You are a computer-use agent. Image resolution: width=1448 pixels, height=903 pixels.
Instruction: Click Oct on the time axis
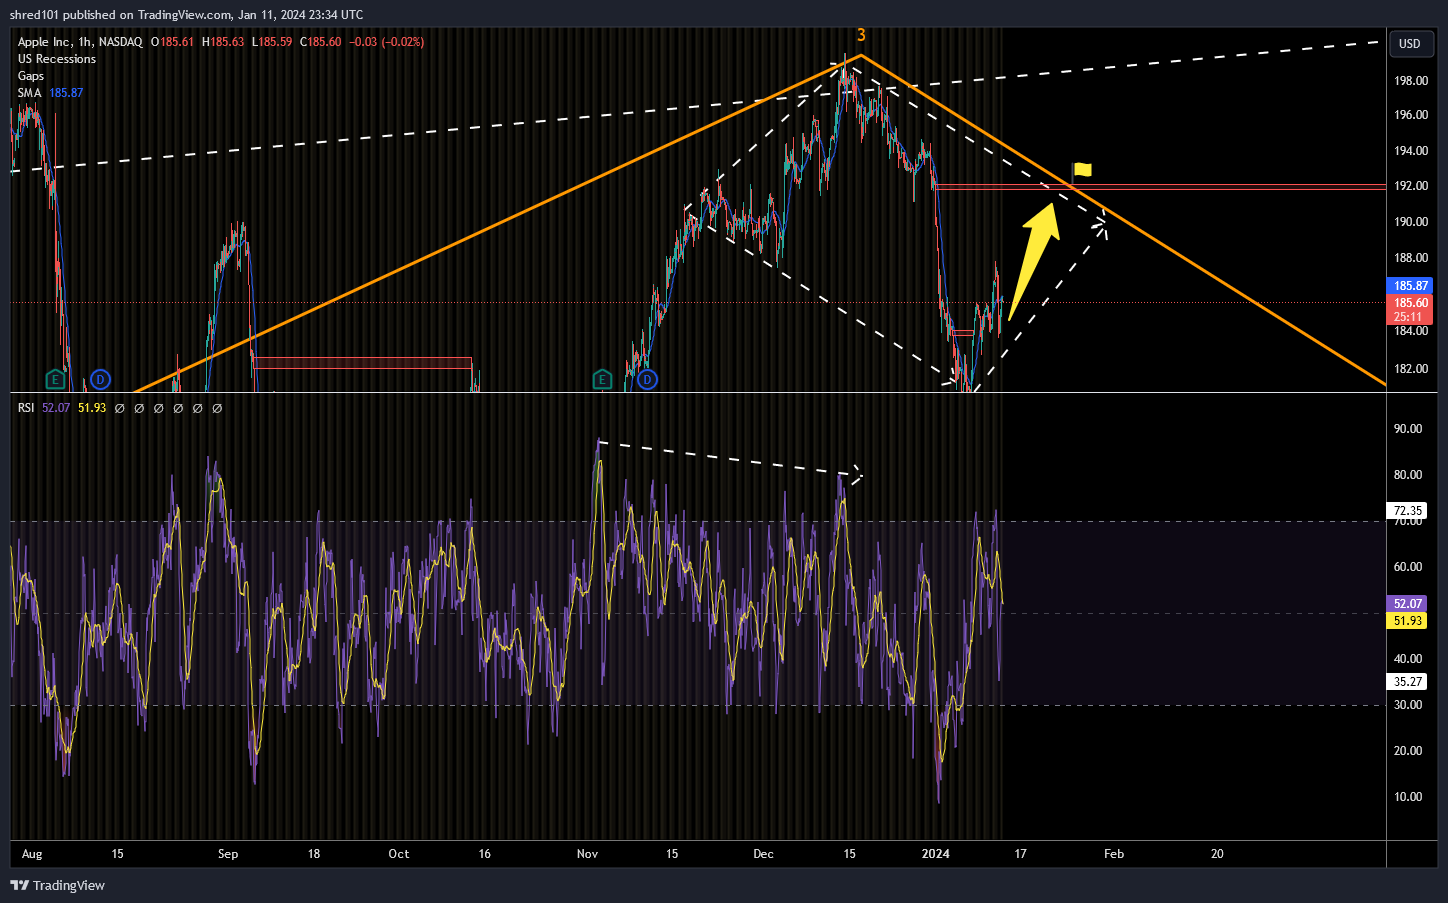[x=399, y=854]
